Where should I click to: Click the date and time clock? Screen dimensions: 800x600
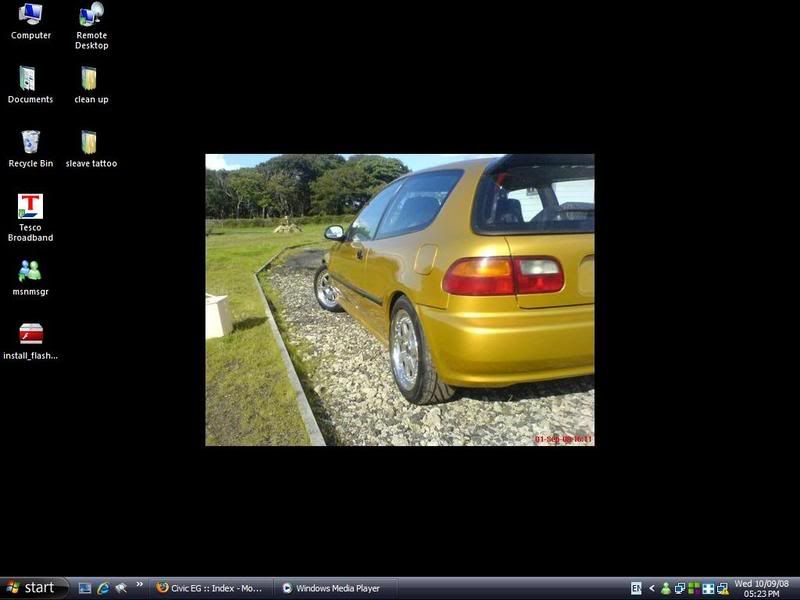click(x=762, y=588)
